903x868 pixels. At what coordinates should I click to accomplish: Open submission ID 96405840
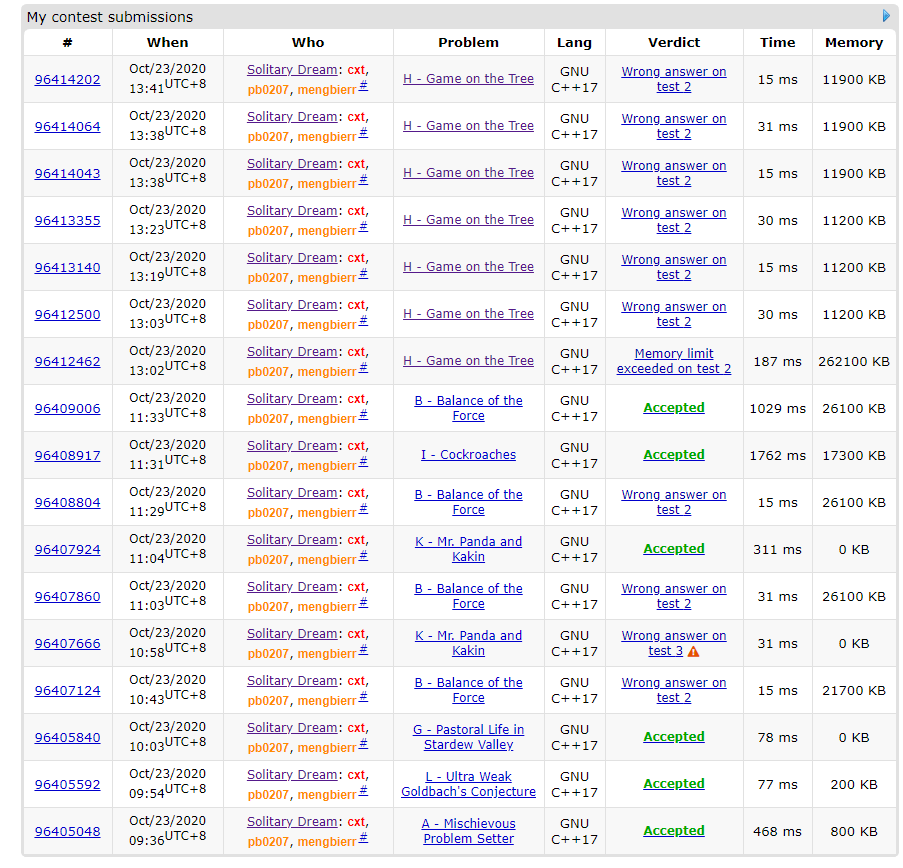pos(67,738)
